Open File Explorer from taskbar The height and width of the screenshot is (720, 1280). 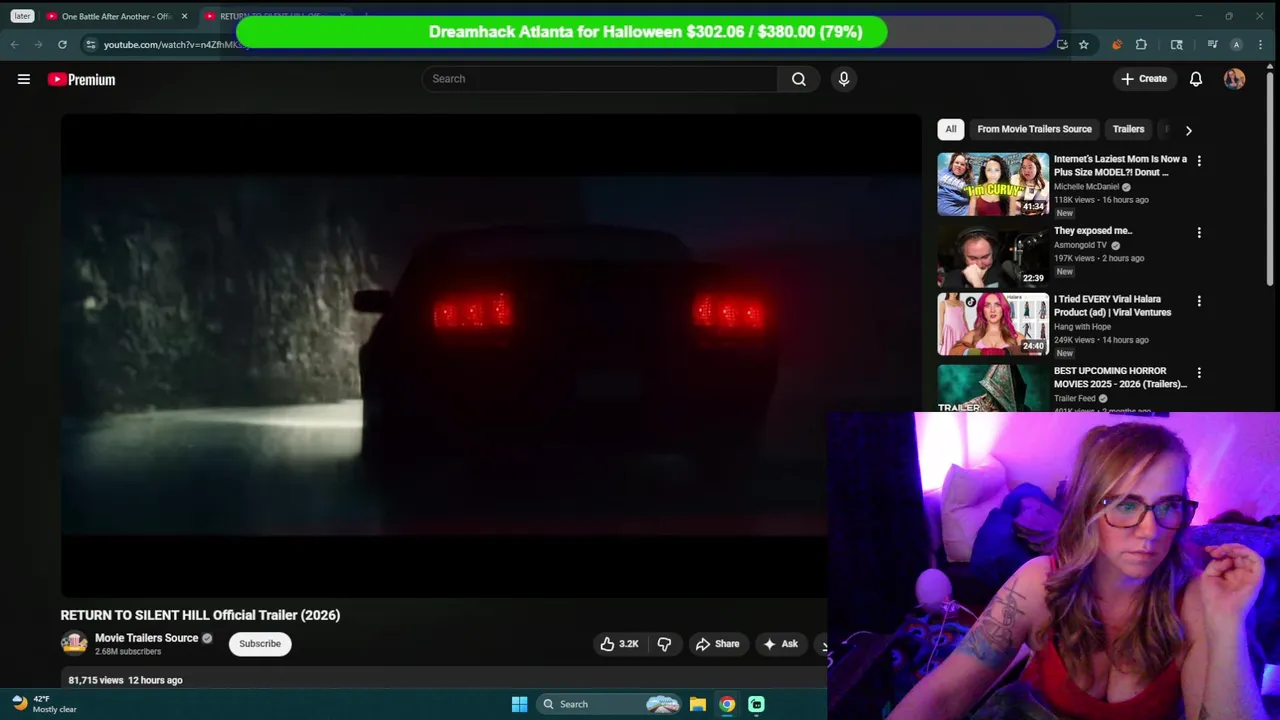coord(698,704)
